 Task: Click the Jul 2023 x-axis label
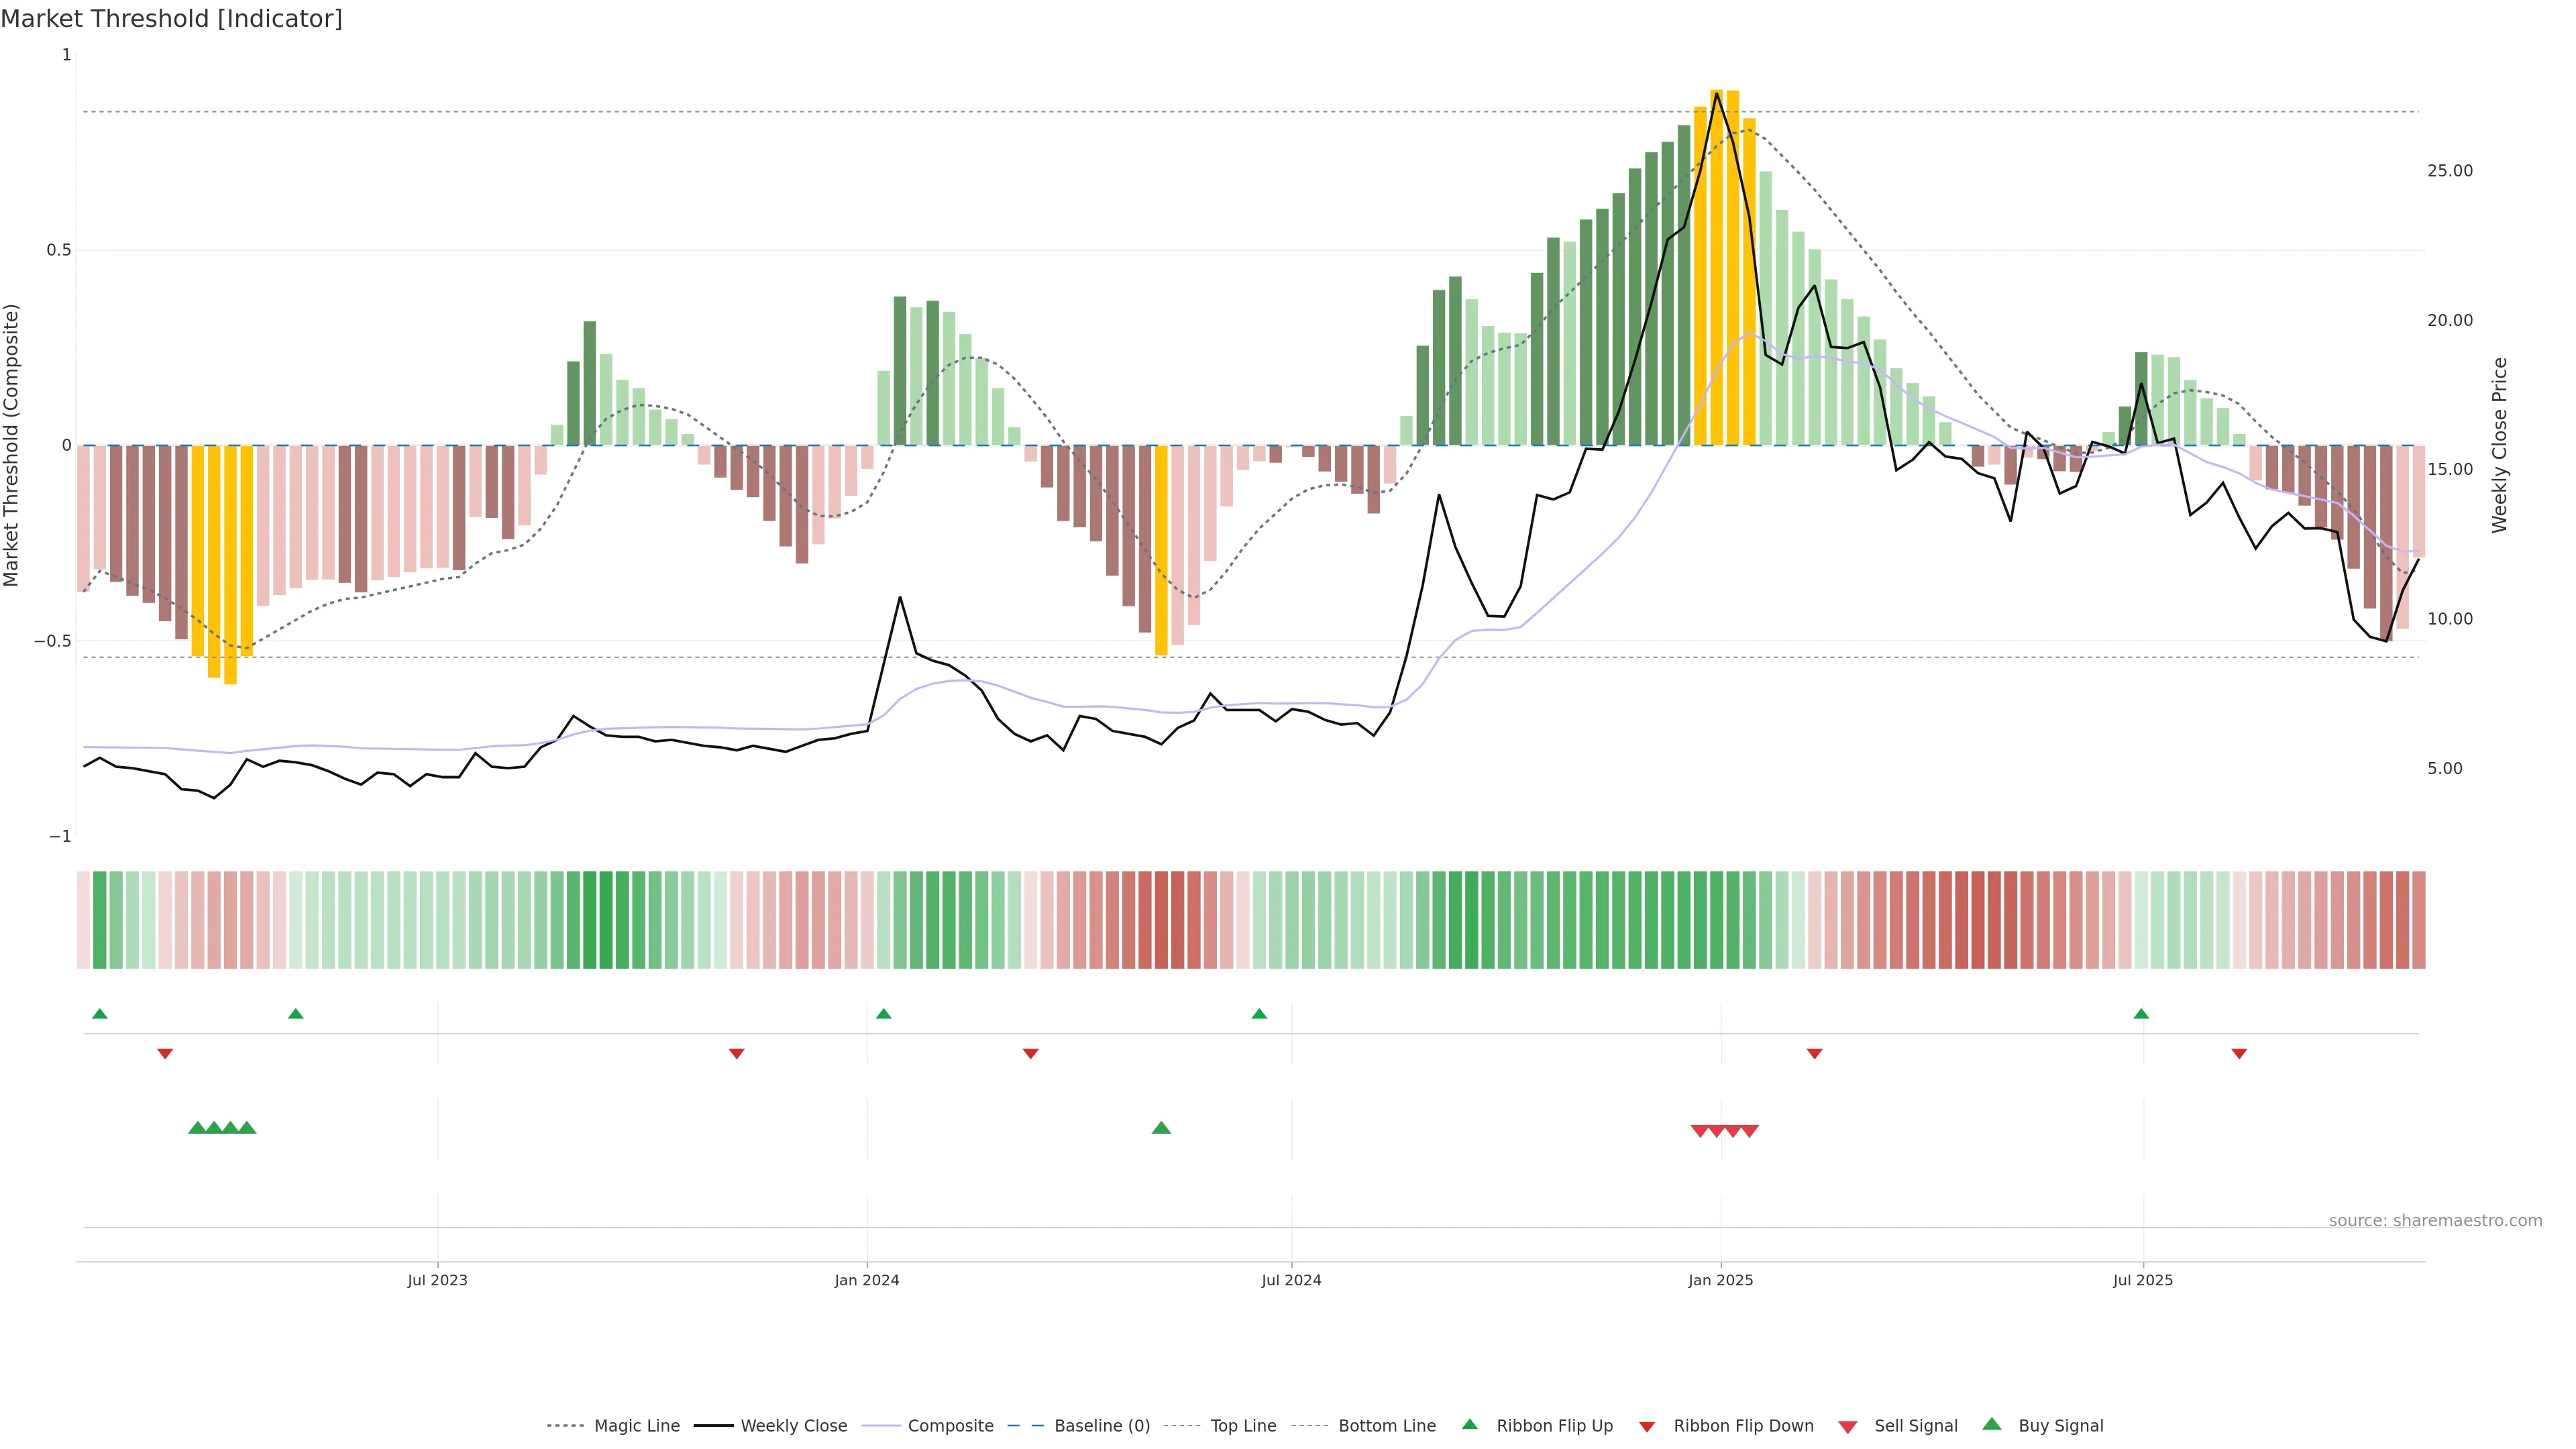pos(437,1280)
